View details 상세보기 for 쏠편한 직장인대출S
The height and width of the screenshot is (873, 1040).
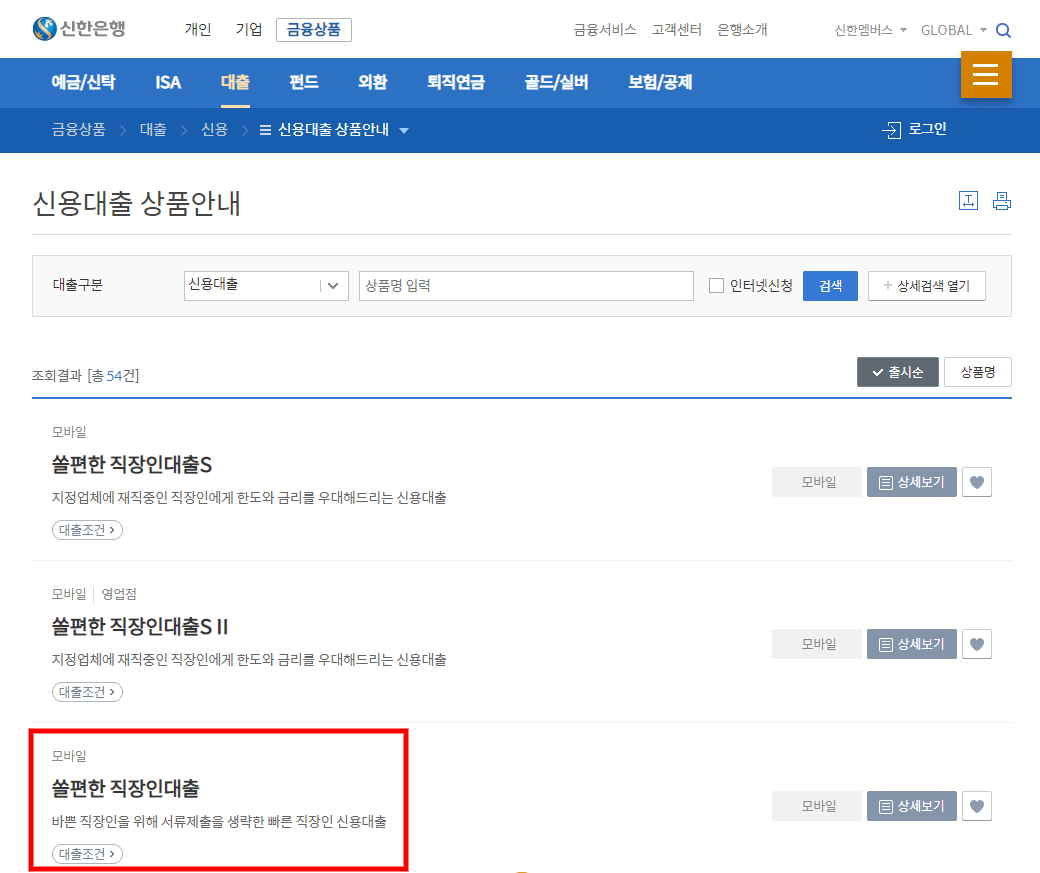click(x=911, y=482)
